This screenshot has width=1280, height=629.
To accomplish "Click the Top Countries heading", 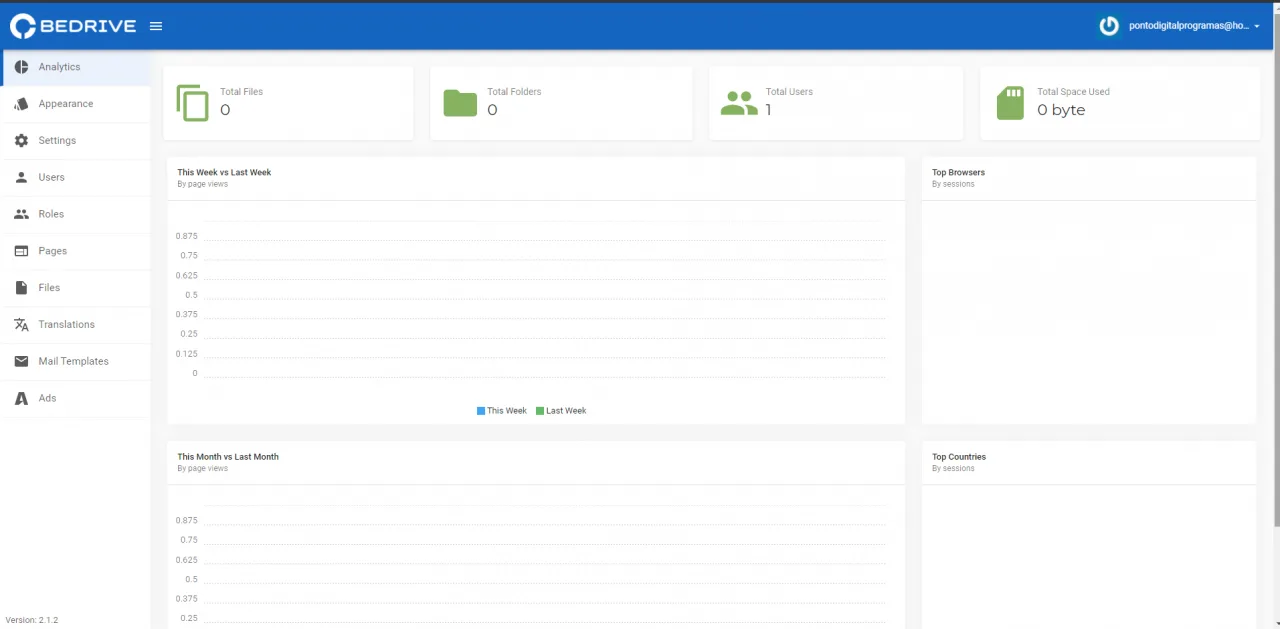I will (959, 456).
